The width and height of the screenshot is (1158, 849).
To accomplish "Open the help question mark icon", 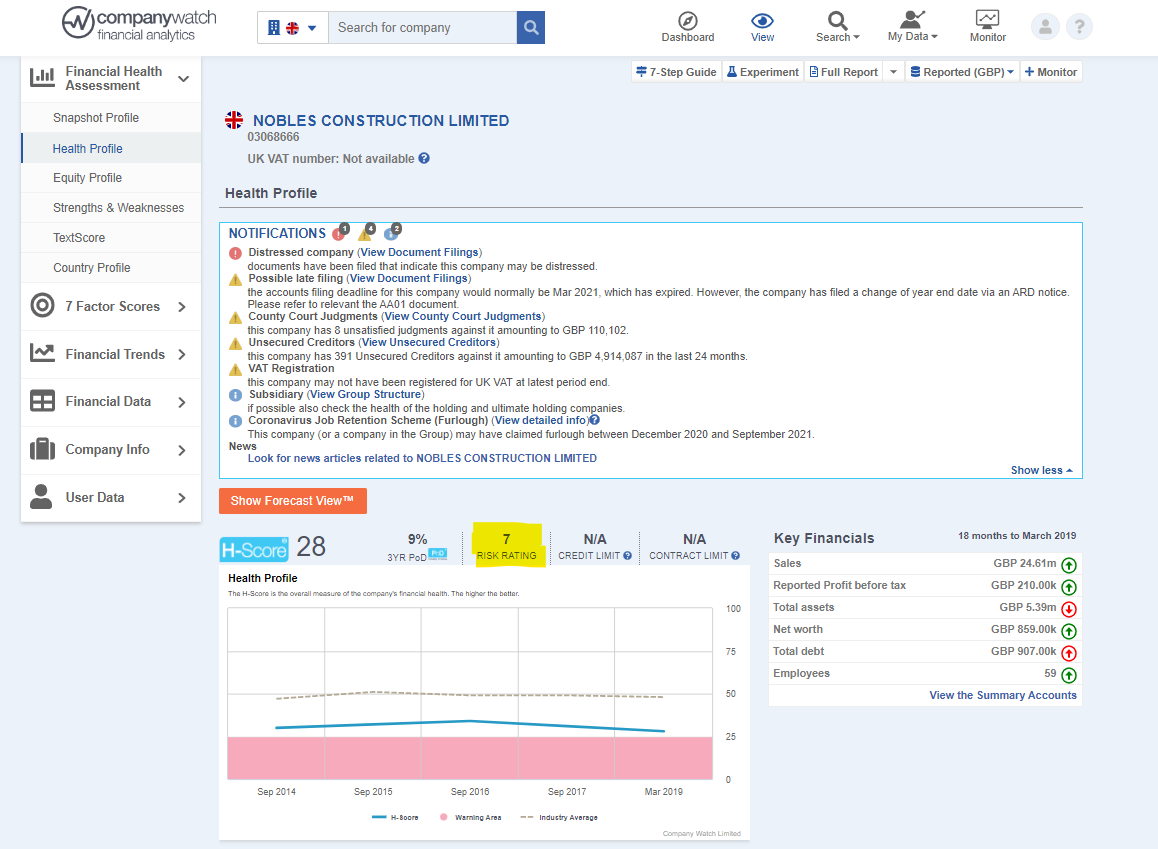I will coord(1080,27).
